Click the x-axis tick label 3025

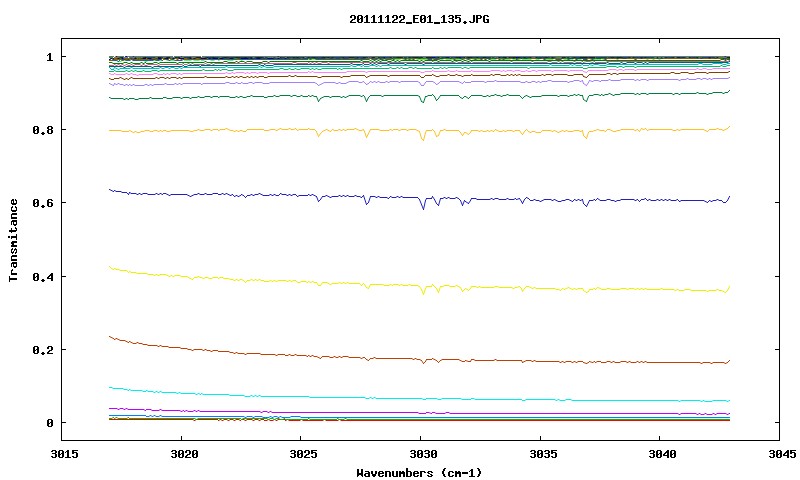304,454
